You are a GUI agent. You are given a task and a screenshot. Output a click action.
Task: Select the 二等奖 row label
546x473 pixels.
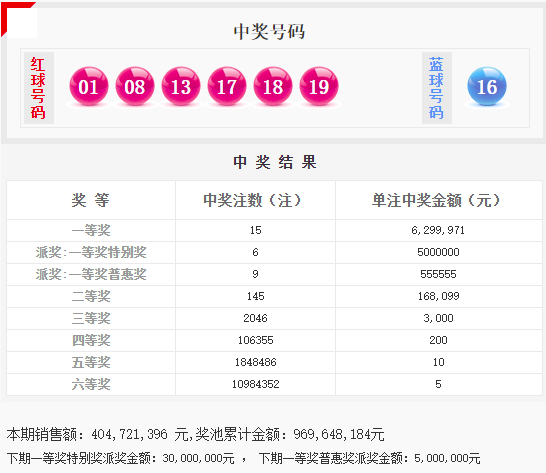point(91,296)
